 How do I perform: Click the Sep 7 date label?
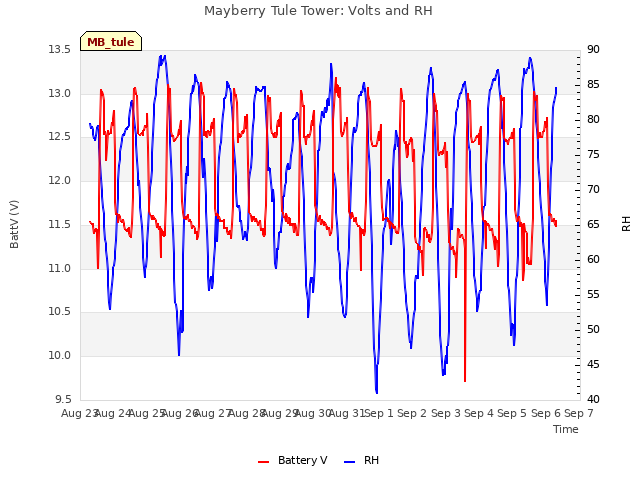click(579, 413)
